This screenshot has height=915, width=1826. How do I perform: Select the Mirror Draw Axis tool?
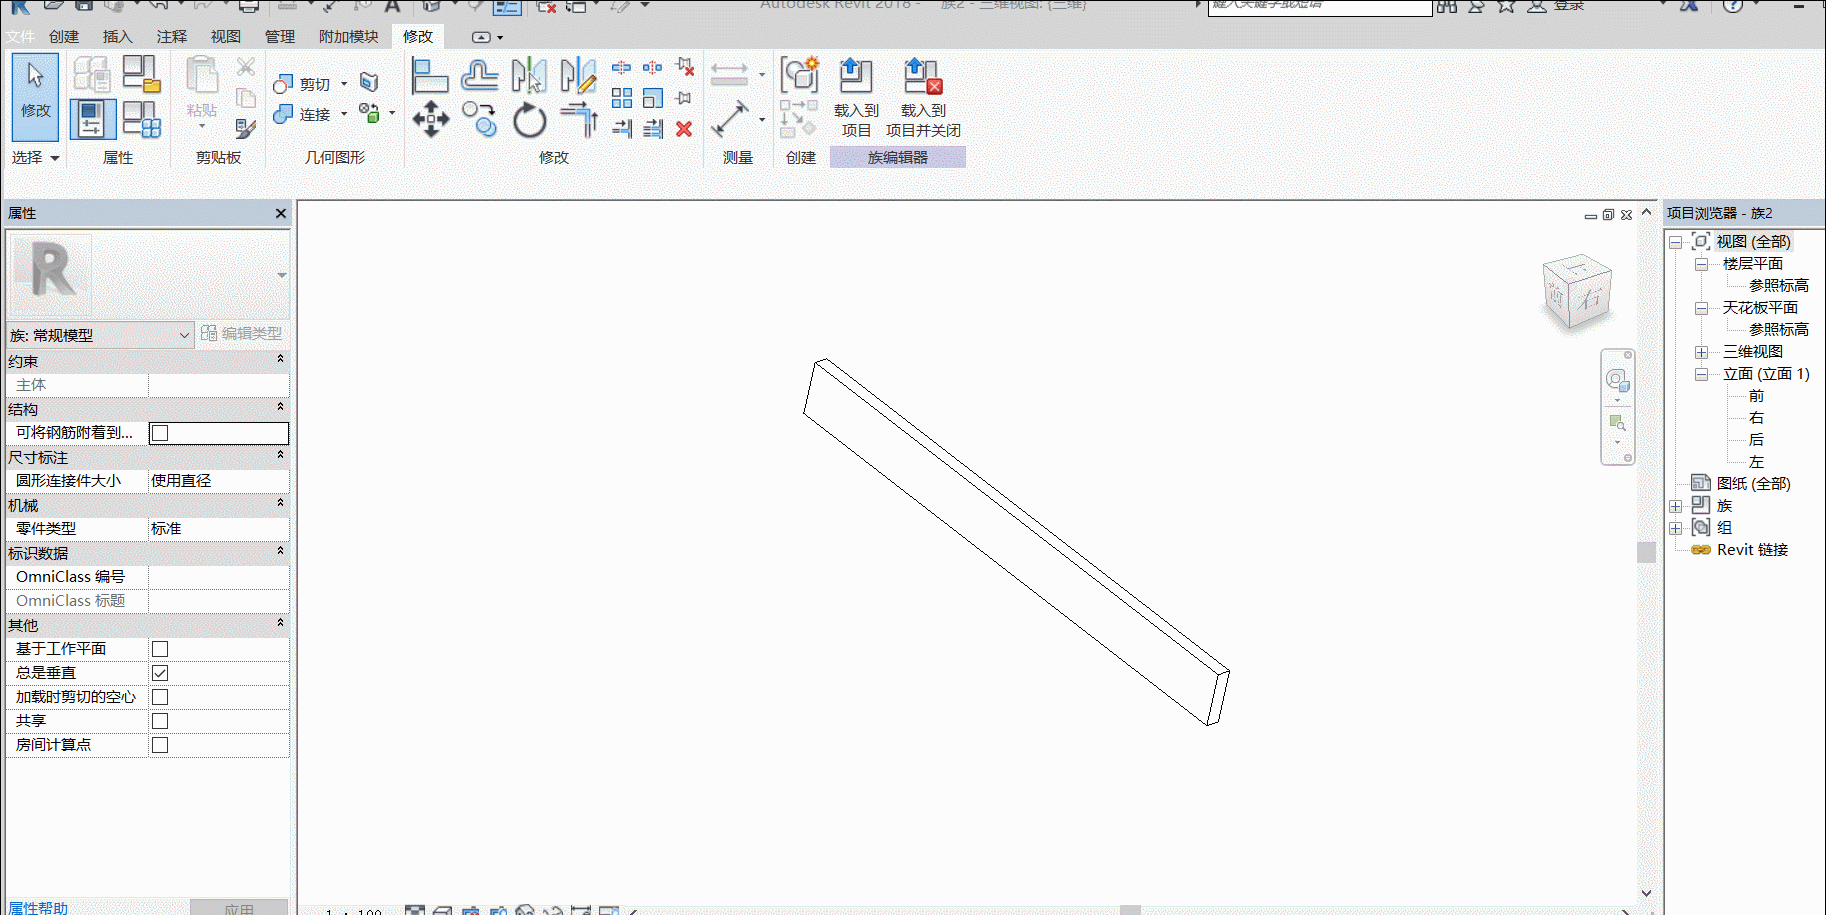point(578,76)
